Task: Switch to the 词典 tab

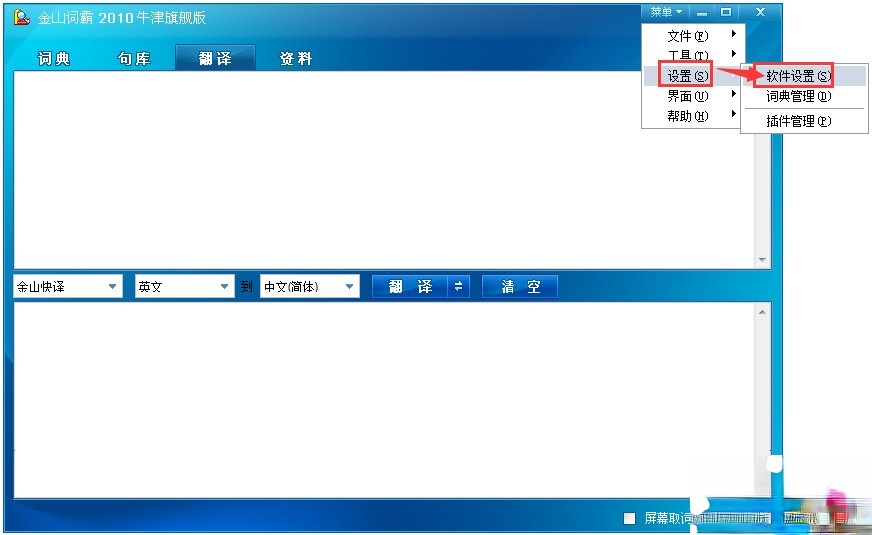Action: pyautogui.click(x=54, y=58)
